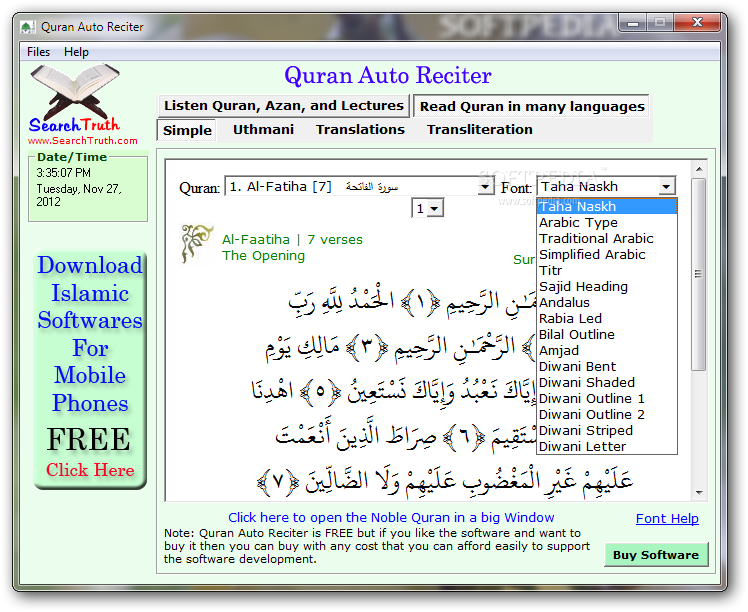This screenshot has width=748, height=612.
Task: Open the Files menu
Action: click(x=38, y=52)
